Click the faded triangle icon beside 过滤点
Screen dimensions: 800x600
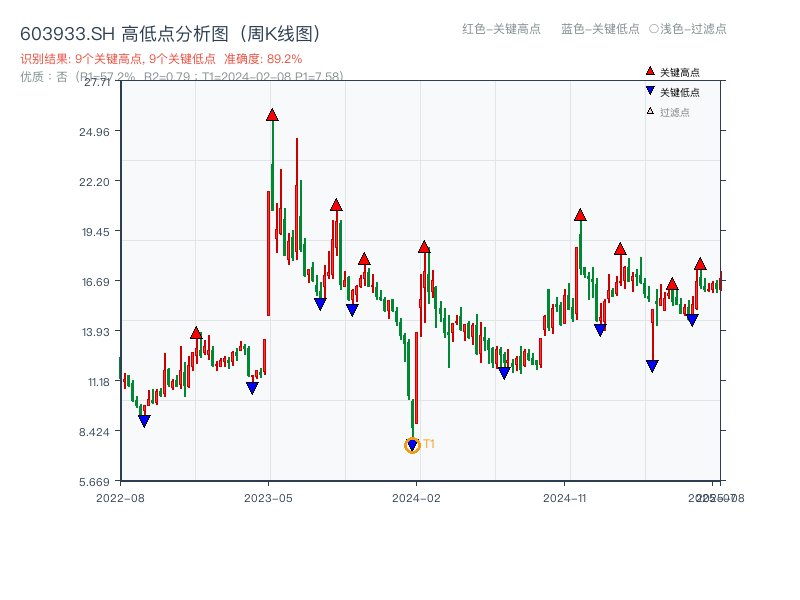649,111
